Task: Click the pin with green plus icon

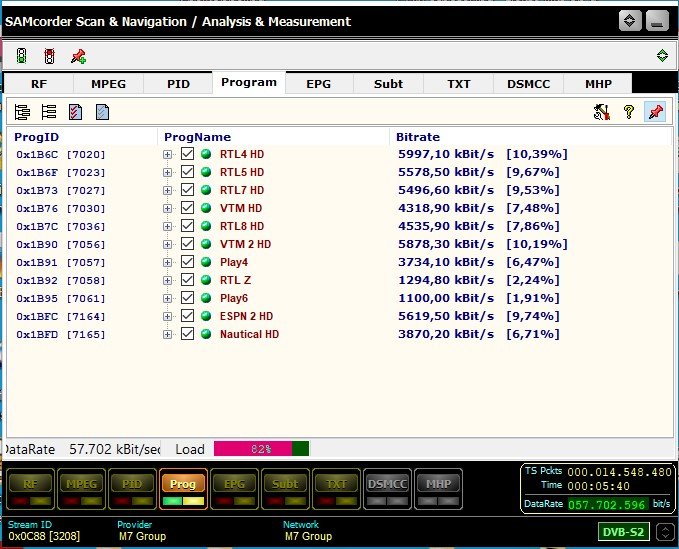Action: 78,56
